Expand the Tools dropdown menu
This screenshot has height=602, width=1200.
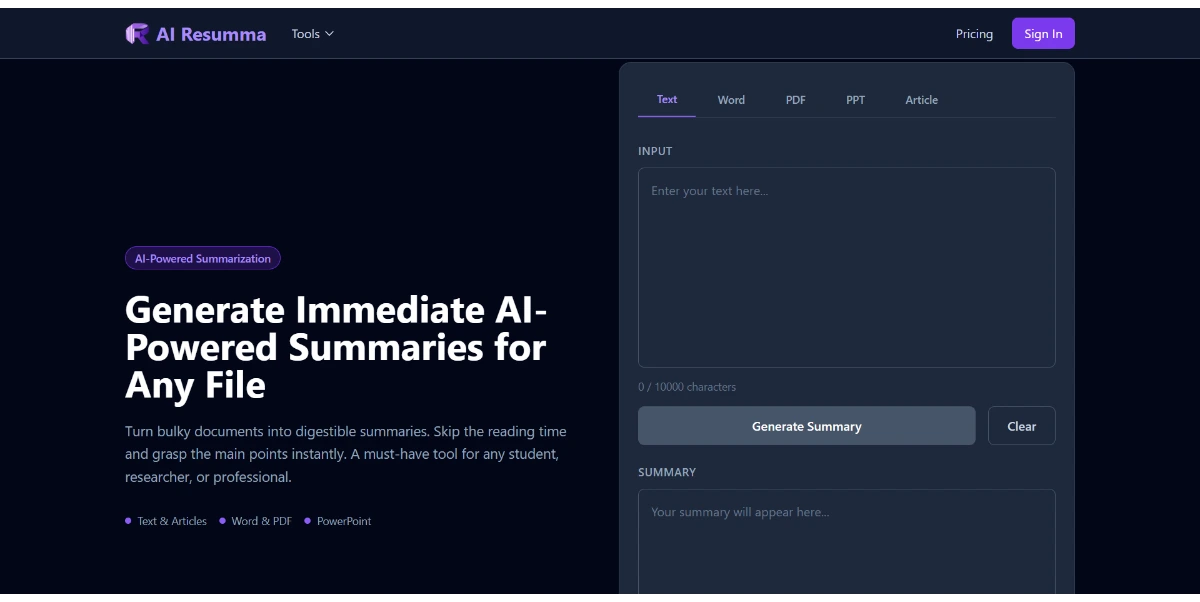pyautogui.click(x=312, y=34)
